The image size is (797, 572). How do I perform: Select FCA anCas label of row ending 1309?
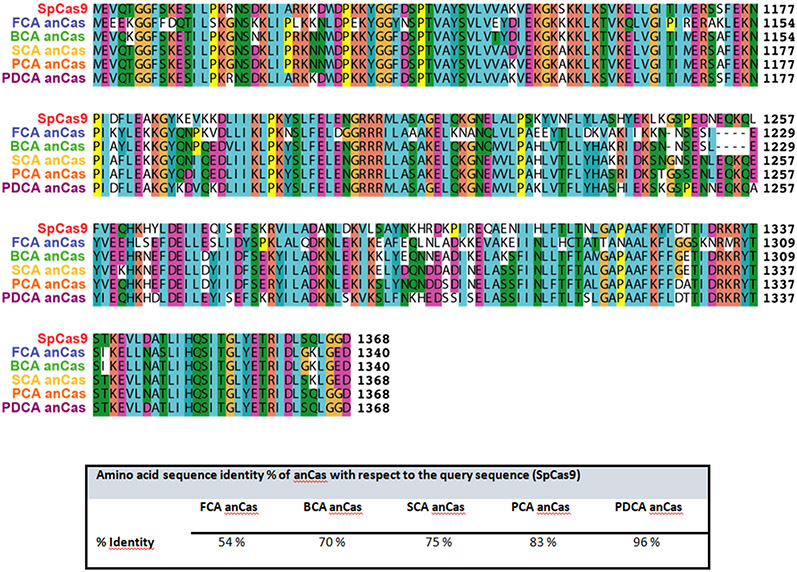point(48,242)
